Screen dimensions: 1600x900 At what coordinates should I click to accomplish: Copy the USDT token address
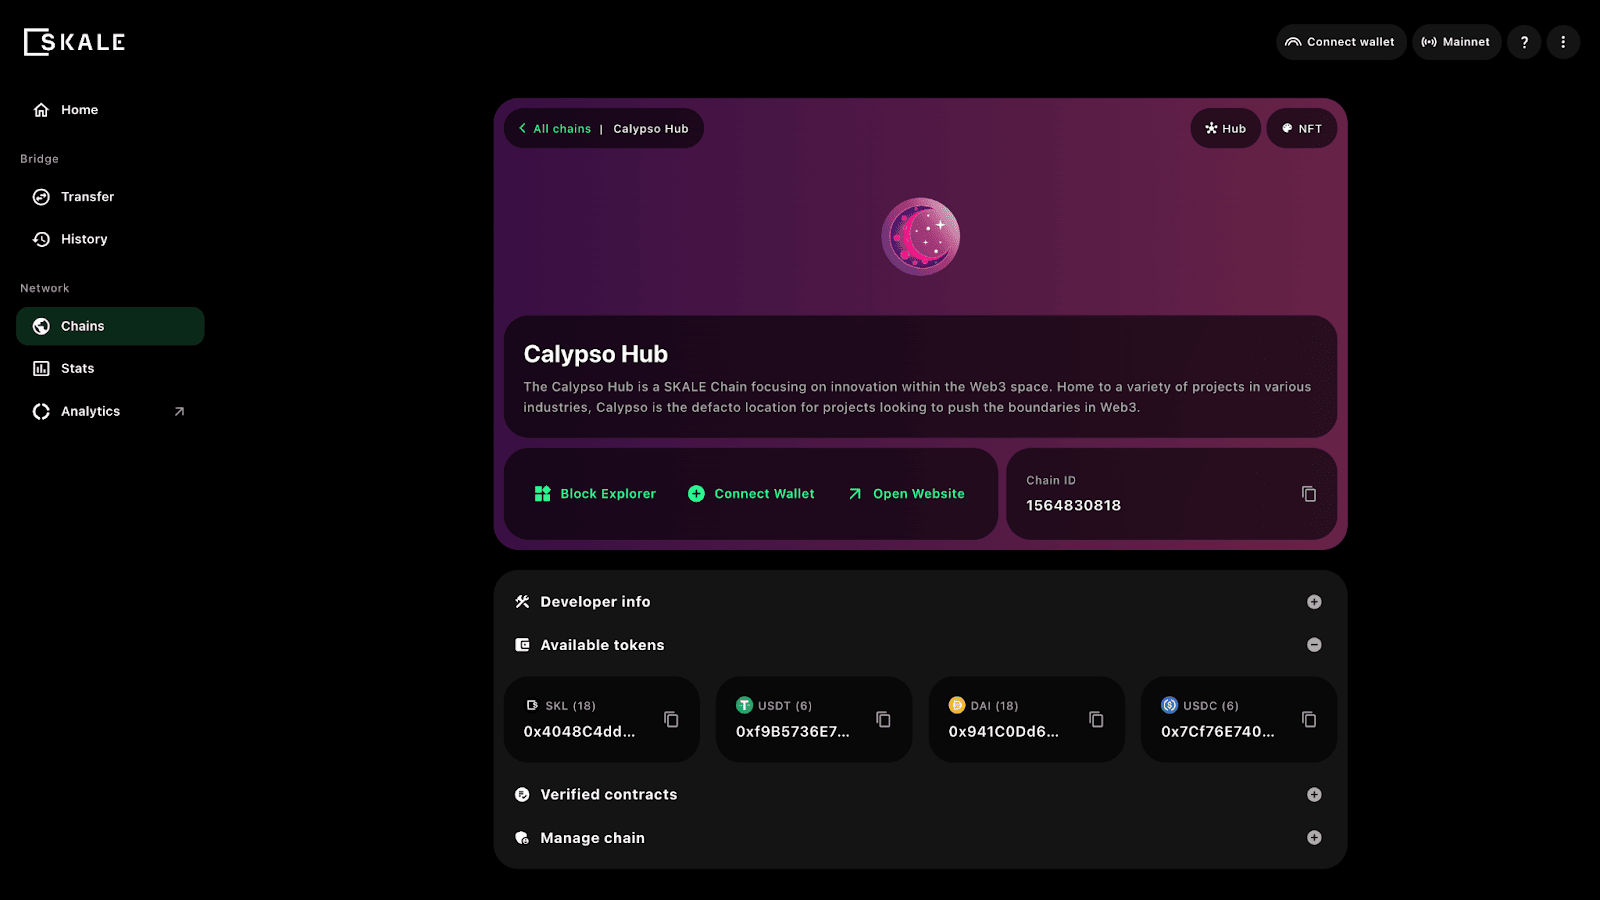pos(883,720)
